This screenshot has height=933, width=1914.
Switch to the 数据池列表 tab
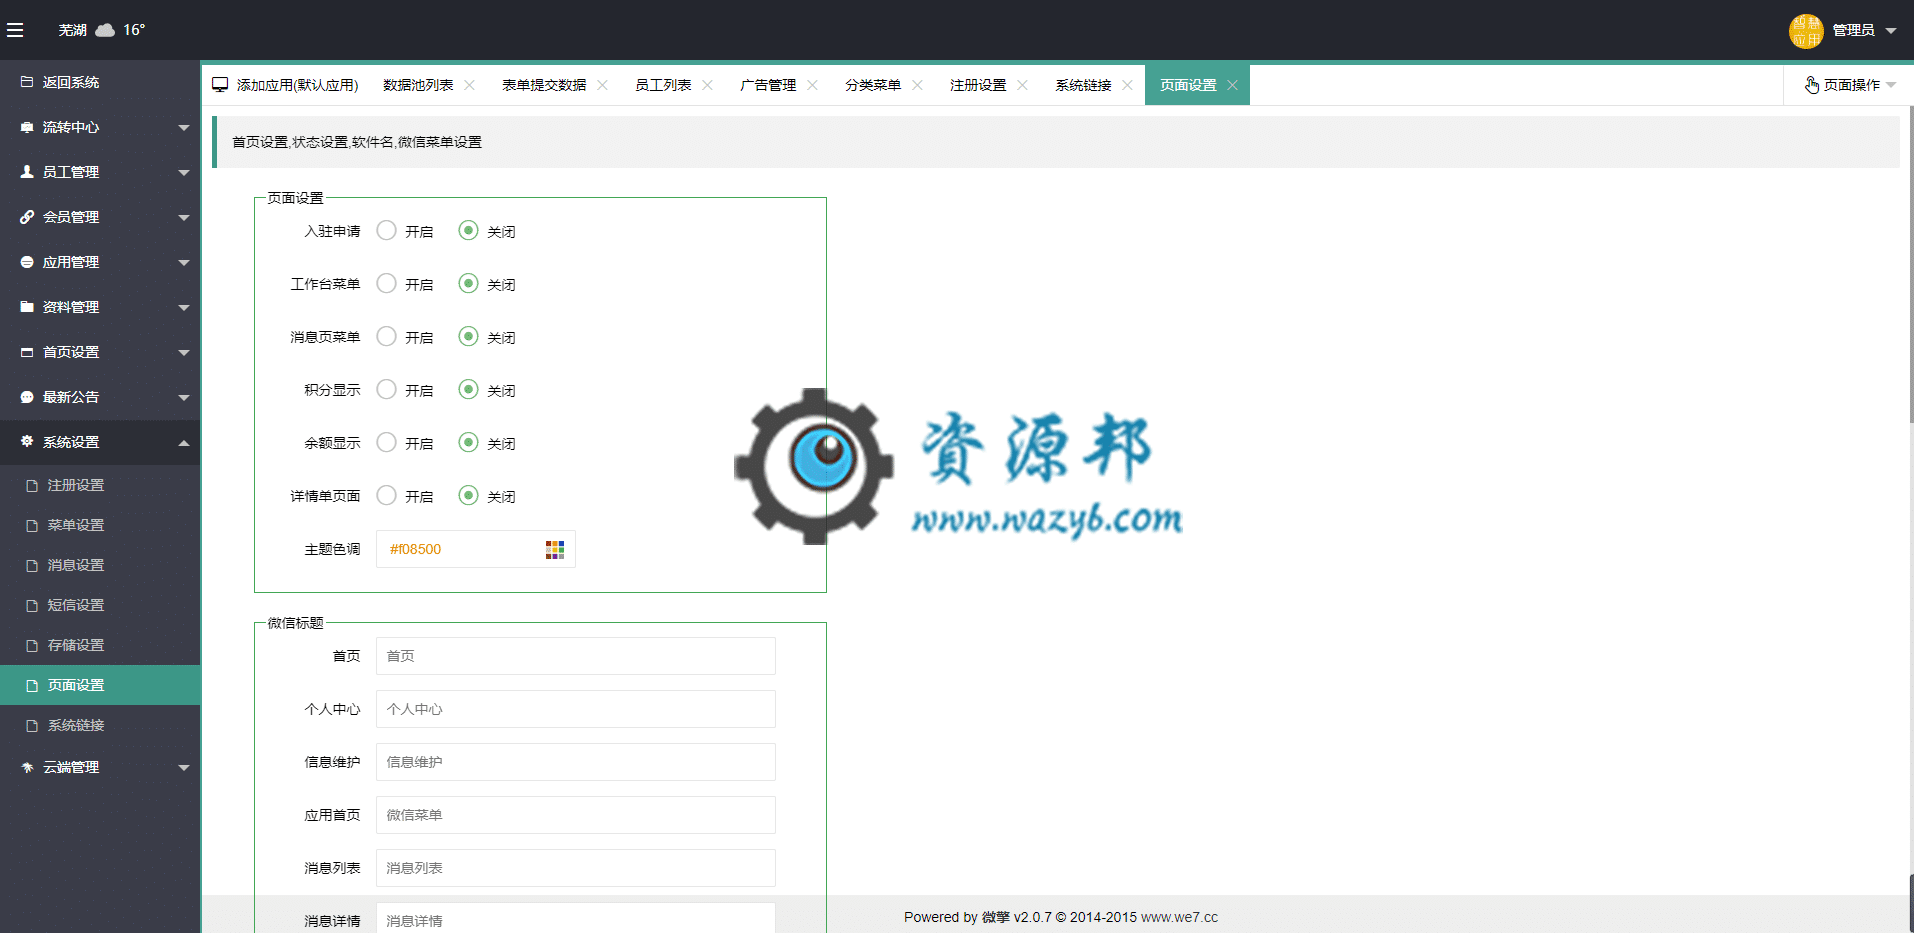(418, 85)
